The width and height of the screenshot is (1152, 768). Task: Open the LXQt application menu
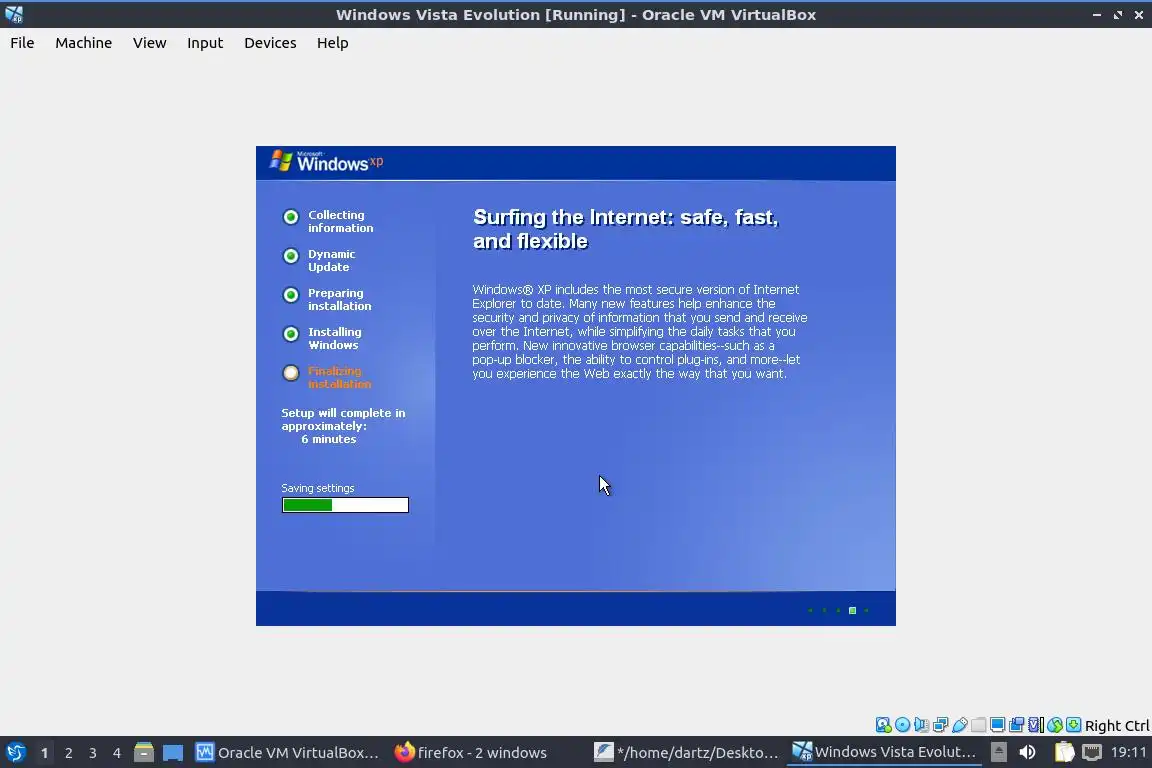click(x=15, y=753)
